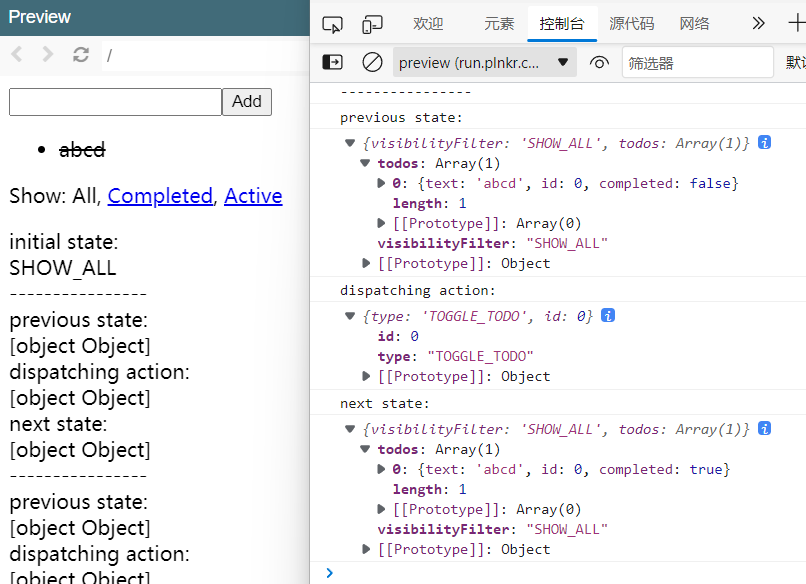Collapse todos array in previous state
806x584 pixels.
[365, 163]
